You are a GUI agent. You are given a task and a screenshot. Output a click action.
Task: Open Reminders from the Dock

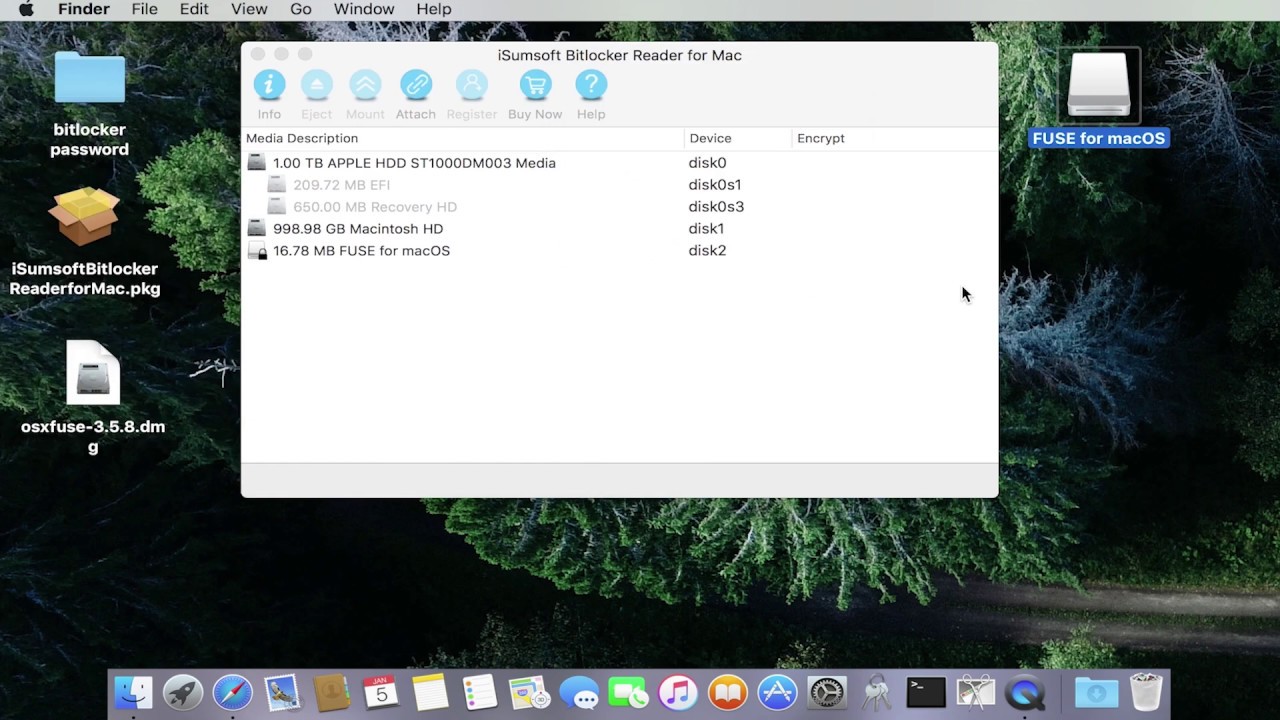tap(480, 692)
